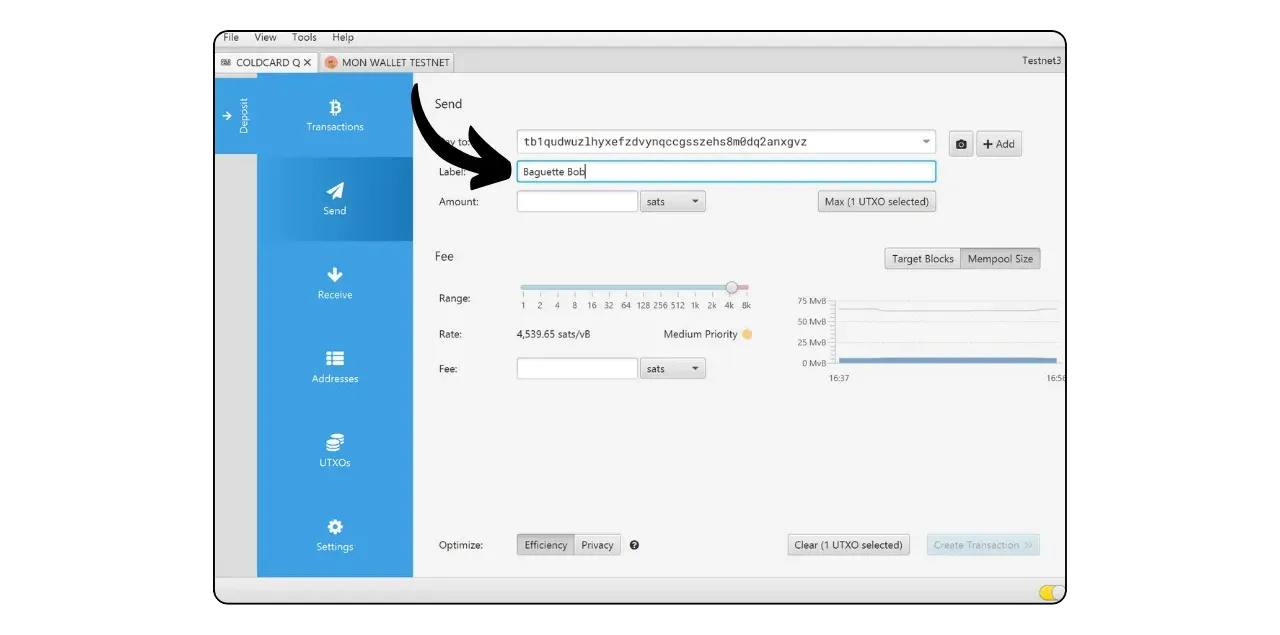Toggle the yellow connection switch
1280x635 pixels.
[1051, 592]
